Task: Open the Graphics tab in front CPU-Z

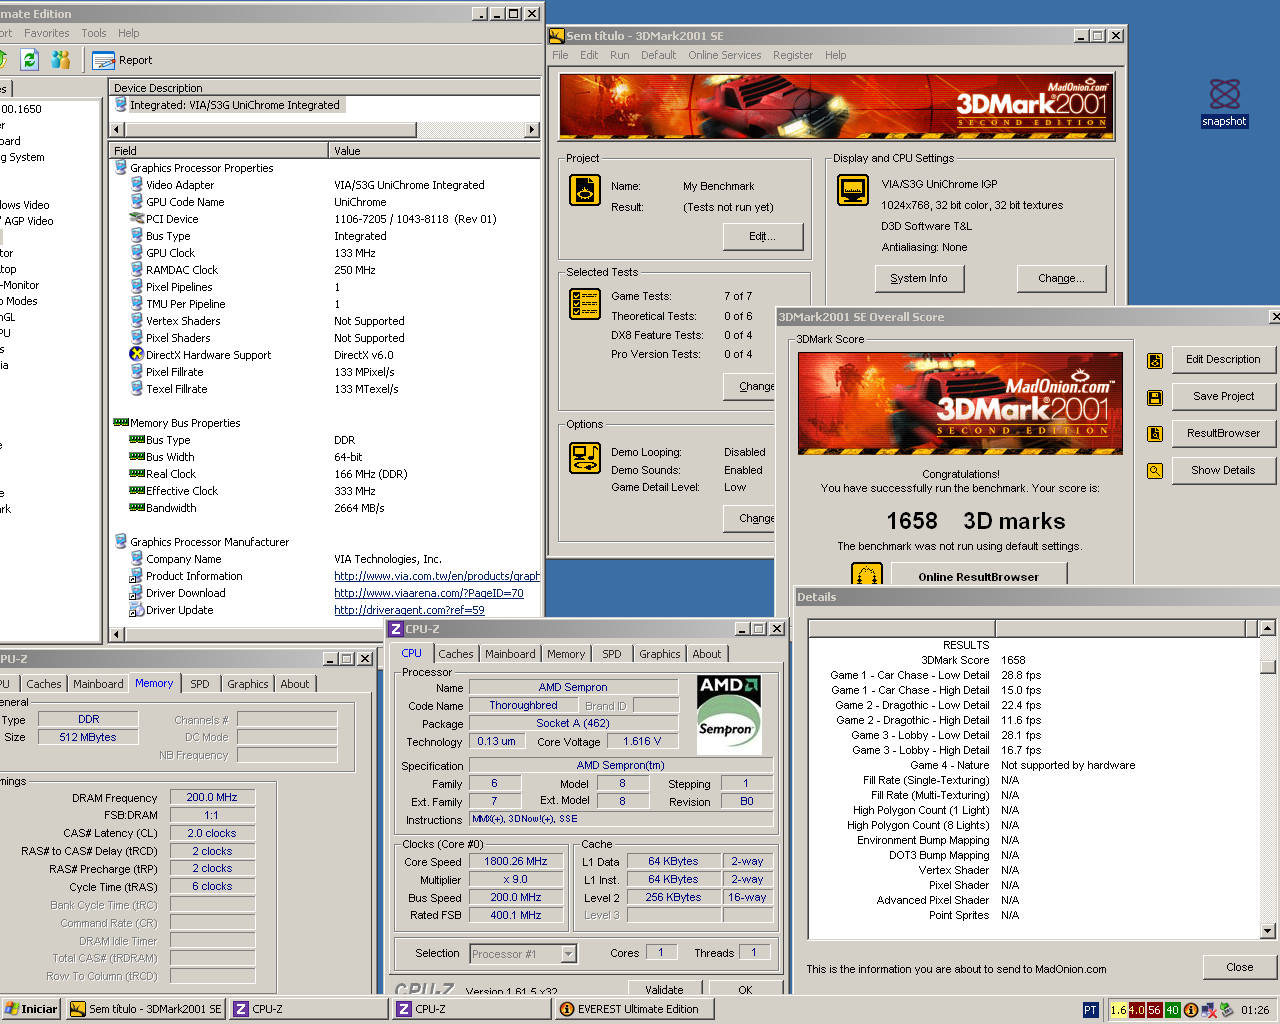Action: [x=660, y=654]
